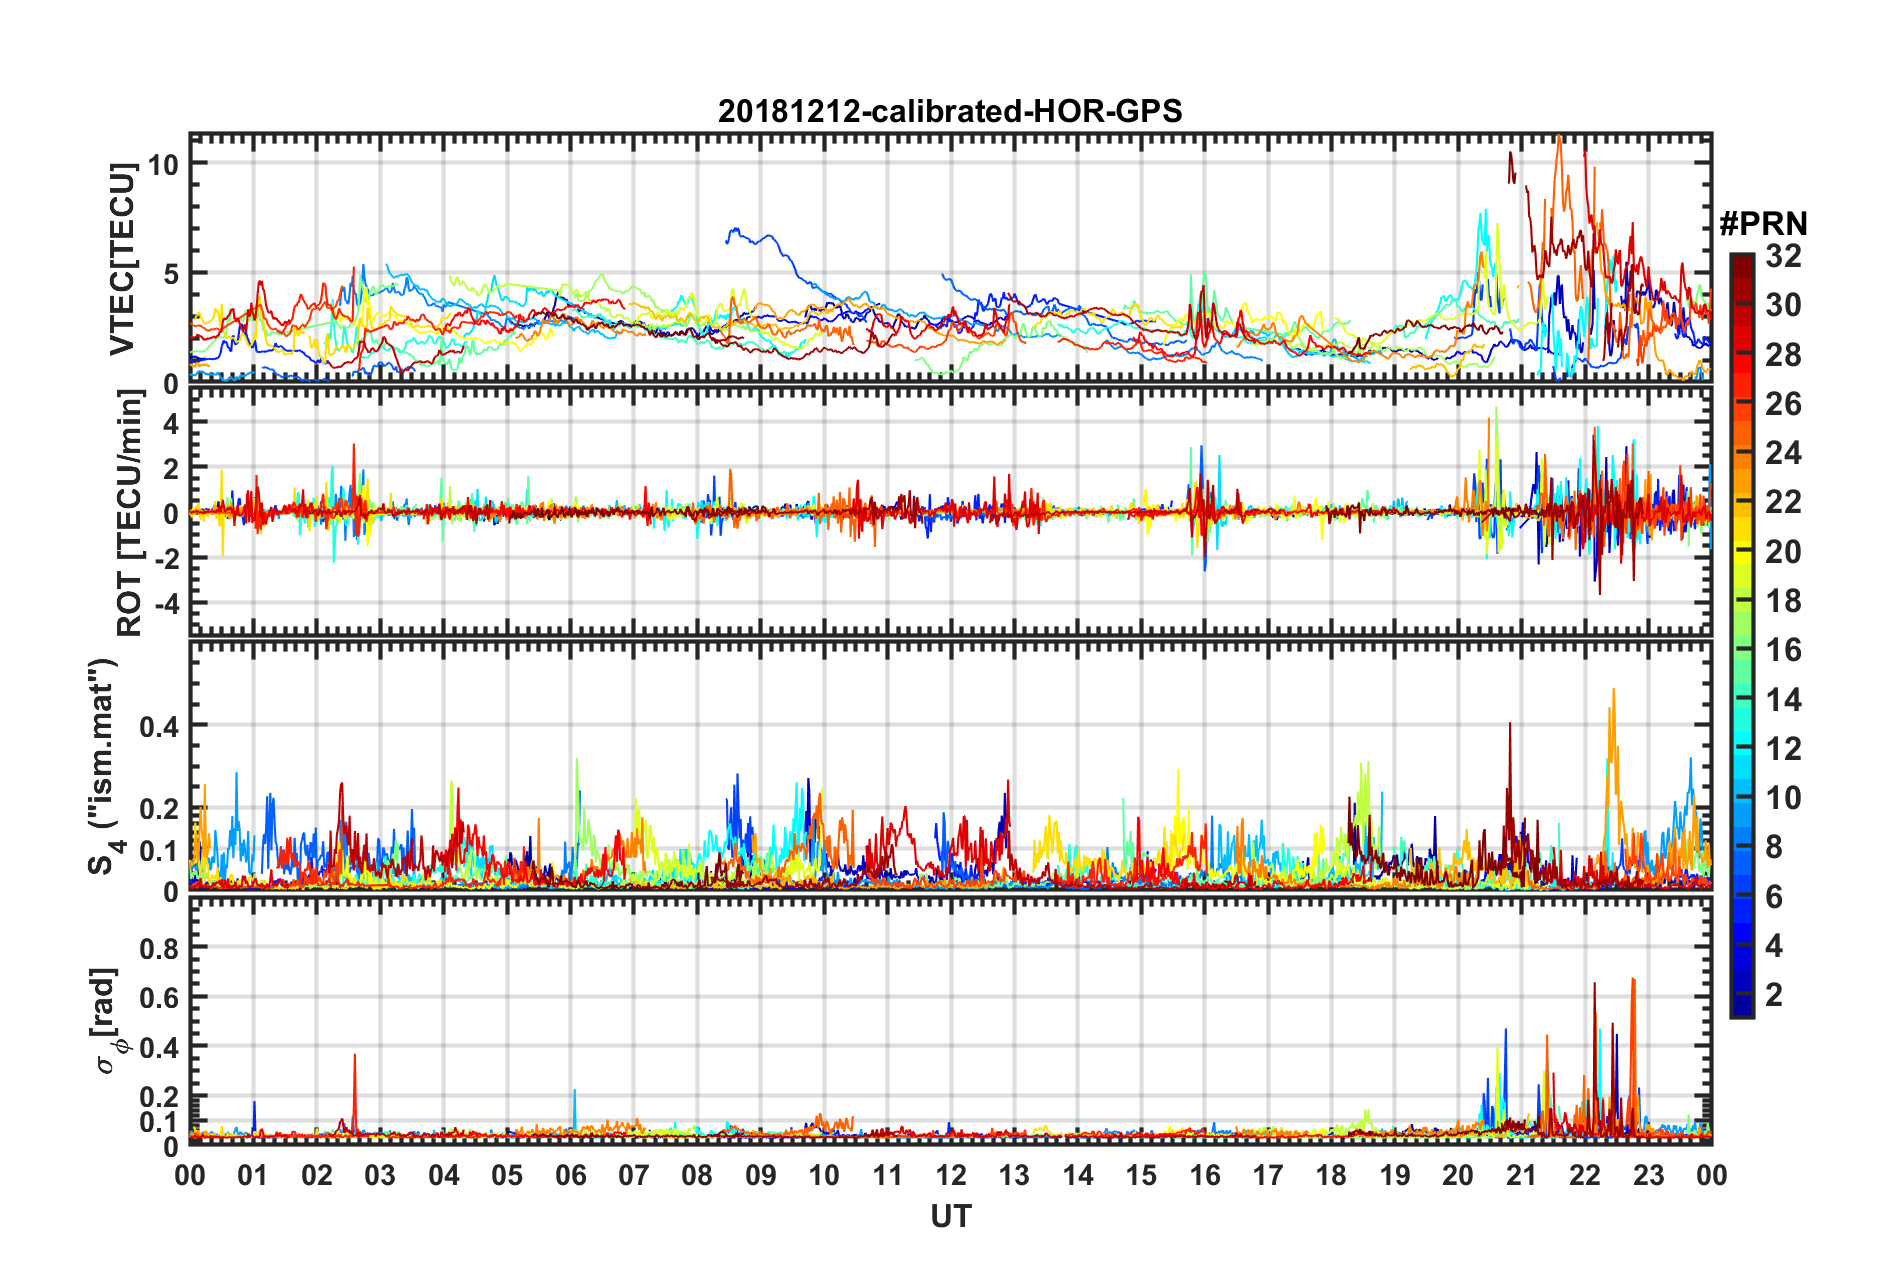The height and width of the screenshot is (1272, 1902).
Task: Click sigma phi y-axis tick label 0.6
Action: click(x=159, y=998)
